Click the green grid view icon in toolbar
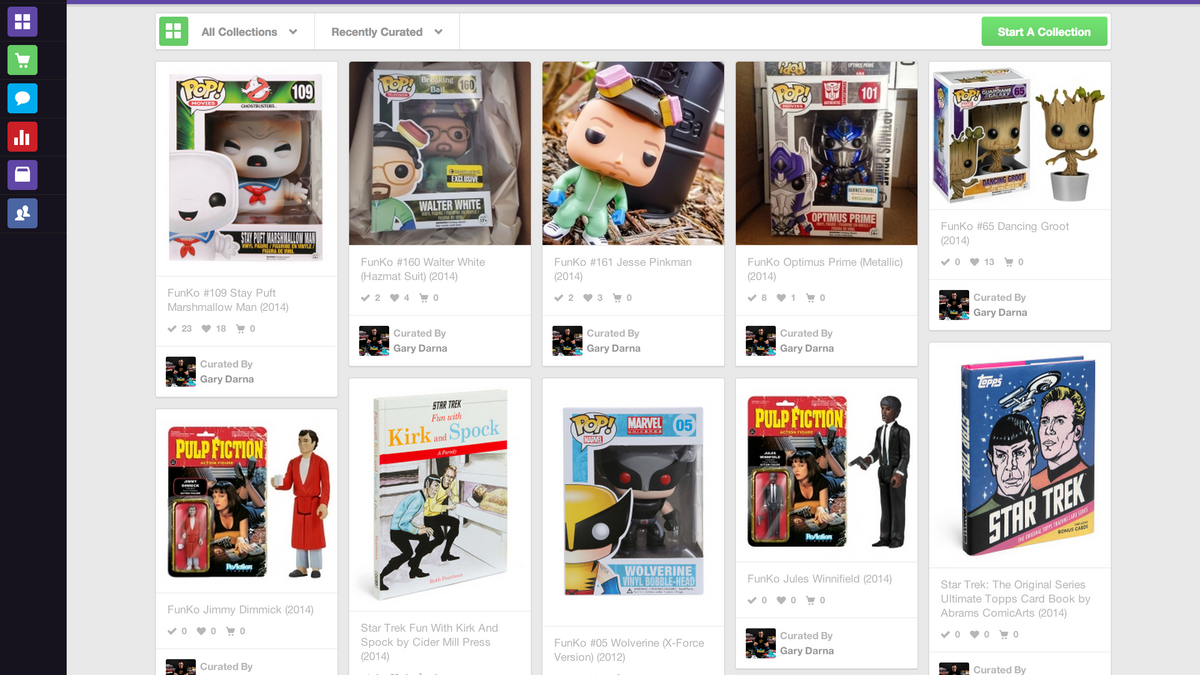1200x675 pixels. point(174,32)
